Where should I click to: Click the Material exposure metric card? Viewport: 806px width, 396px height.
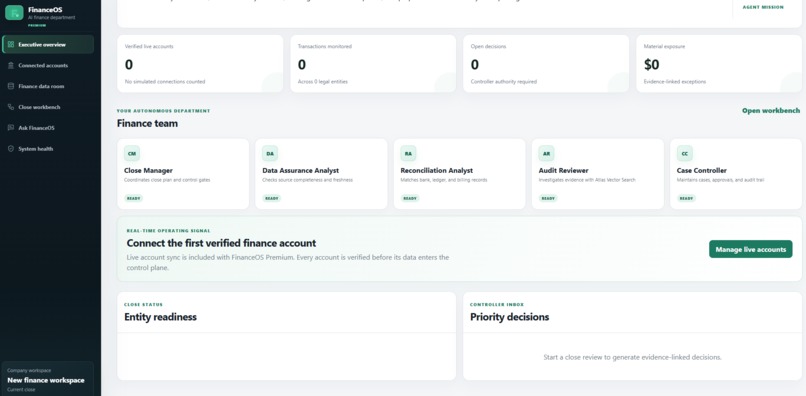tap(719, 64)
